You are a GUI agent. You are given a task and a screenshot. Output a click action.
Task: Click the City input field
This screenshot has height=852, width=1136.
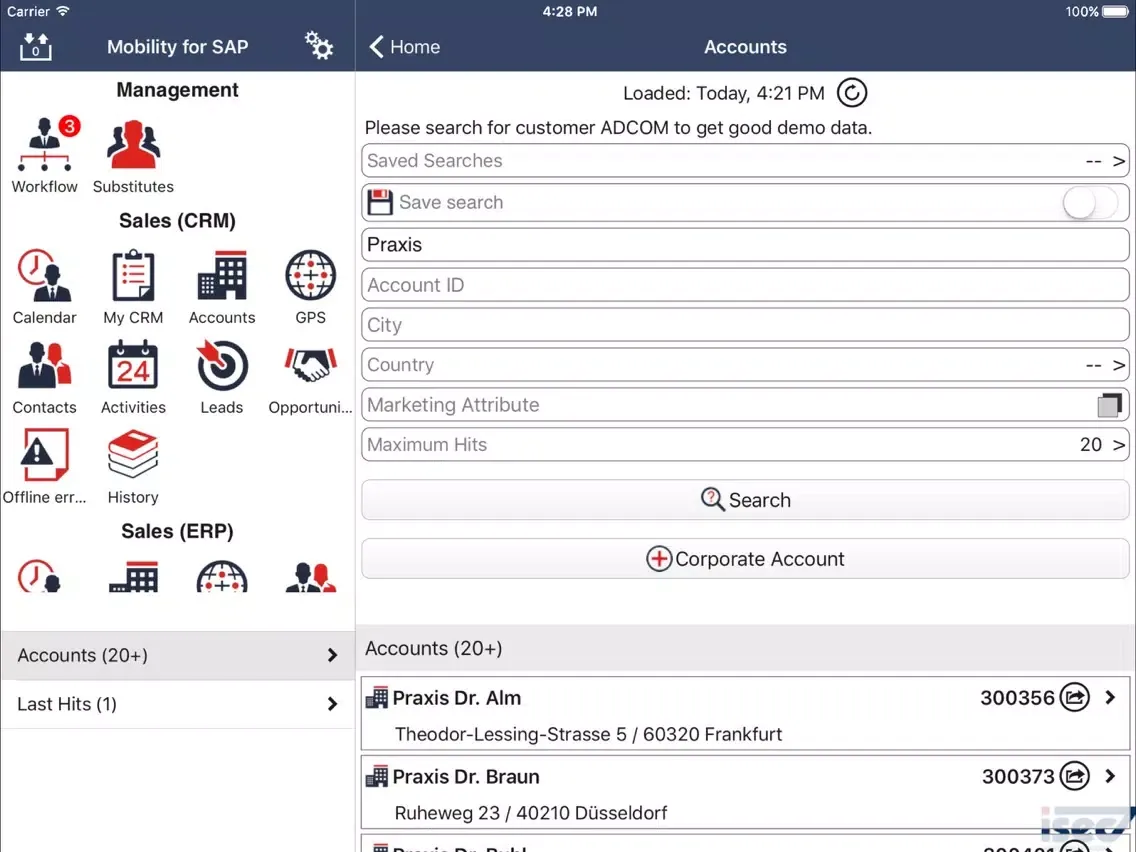(745, 325)
